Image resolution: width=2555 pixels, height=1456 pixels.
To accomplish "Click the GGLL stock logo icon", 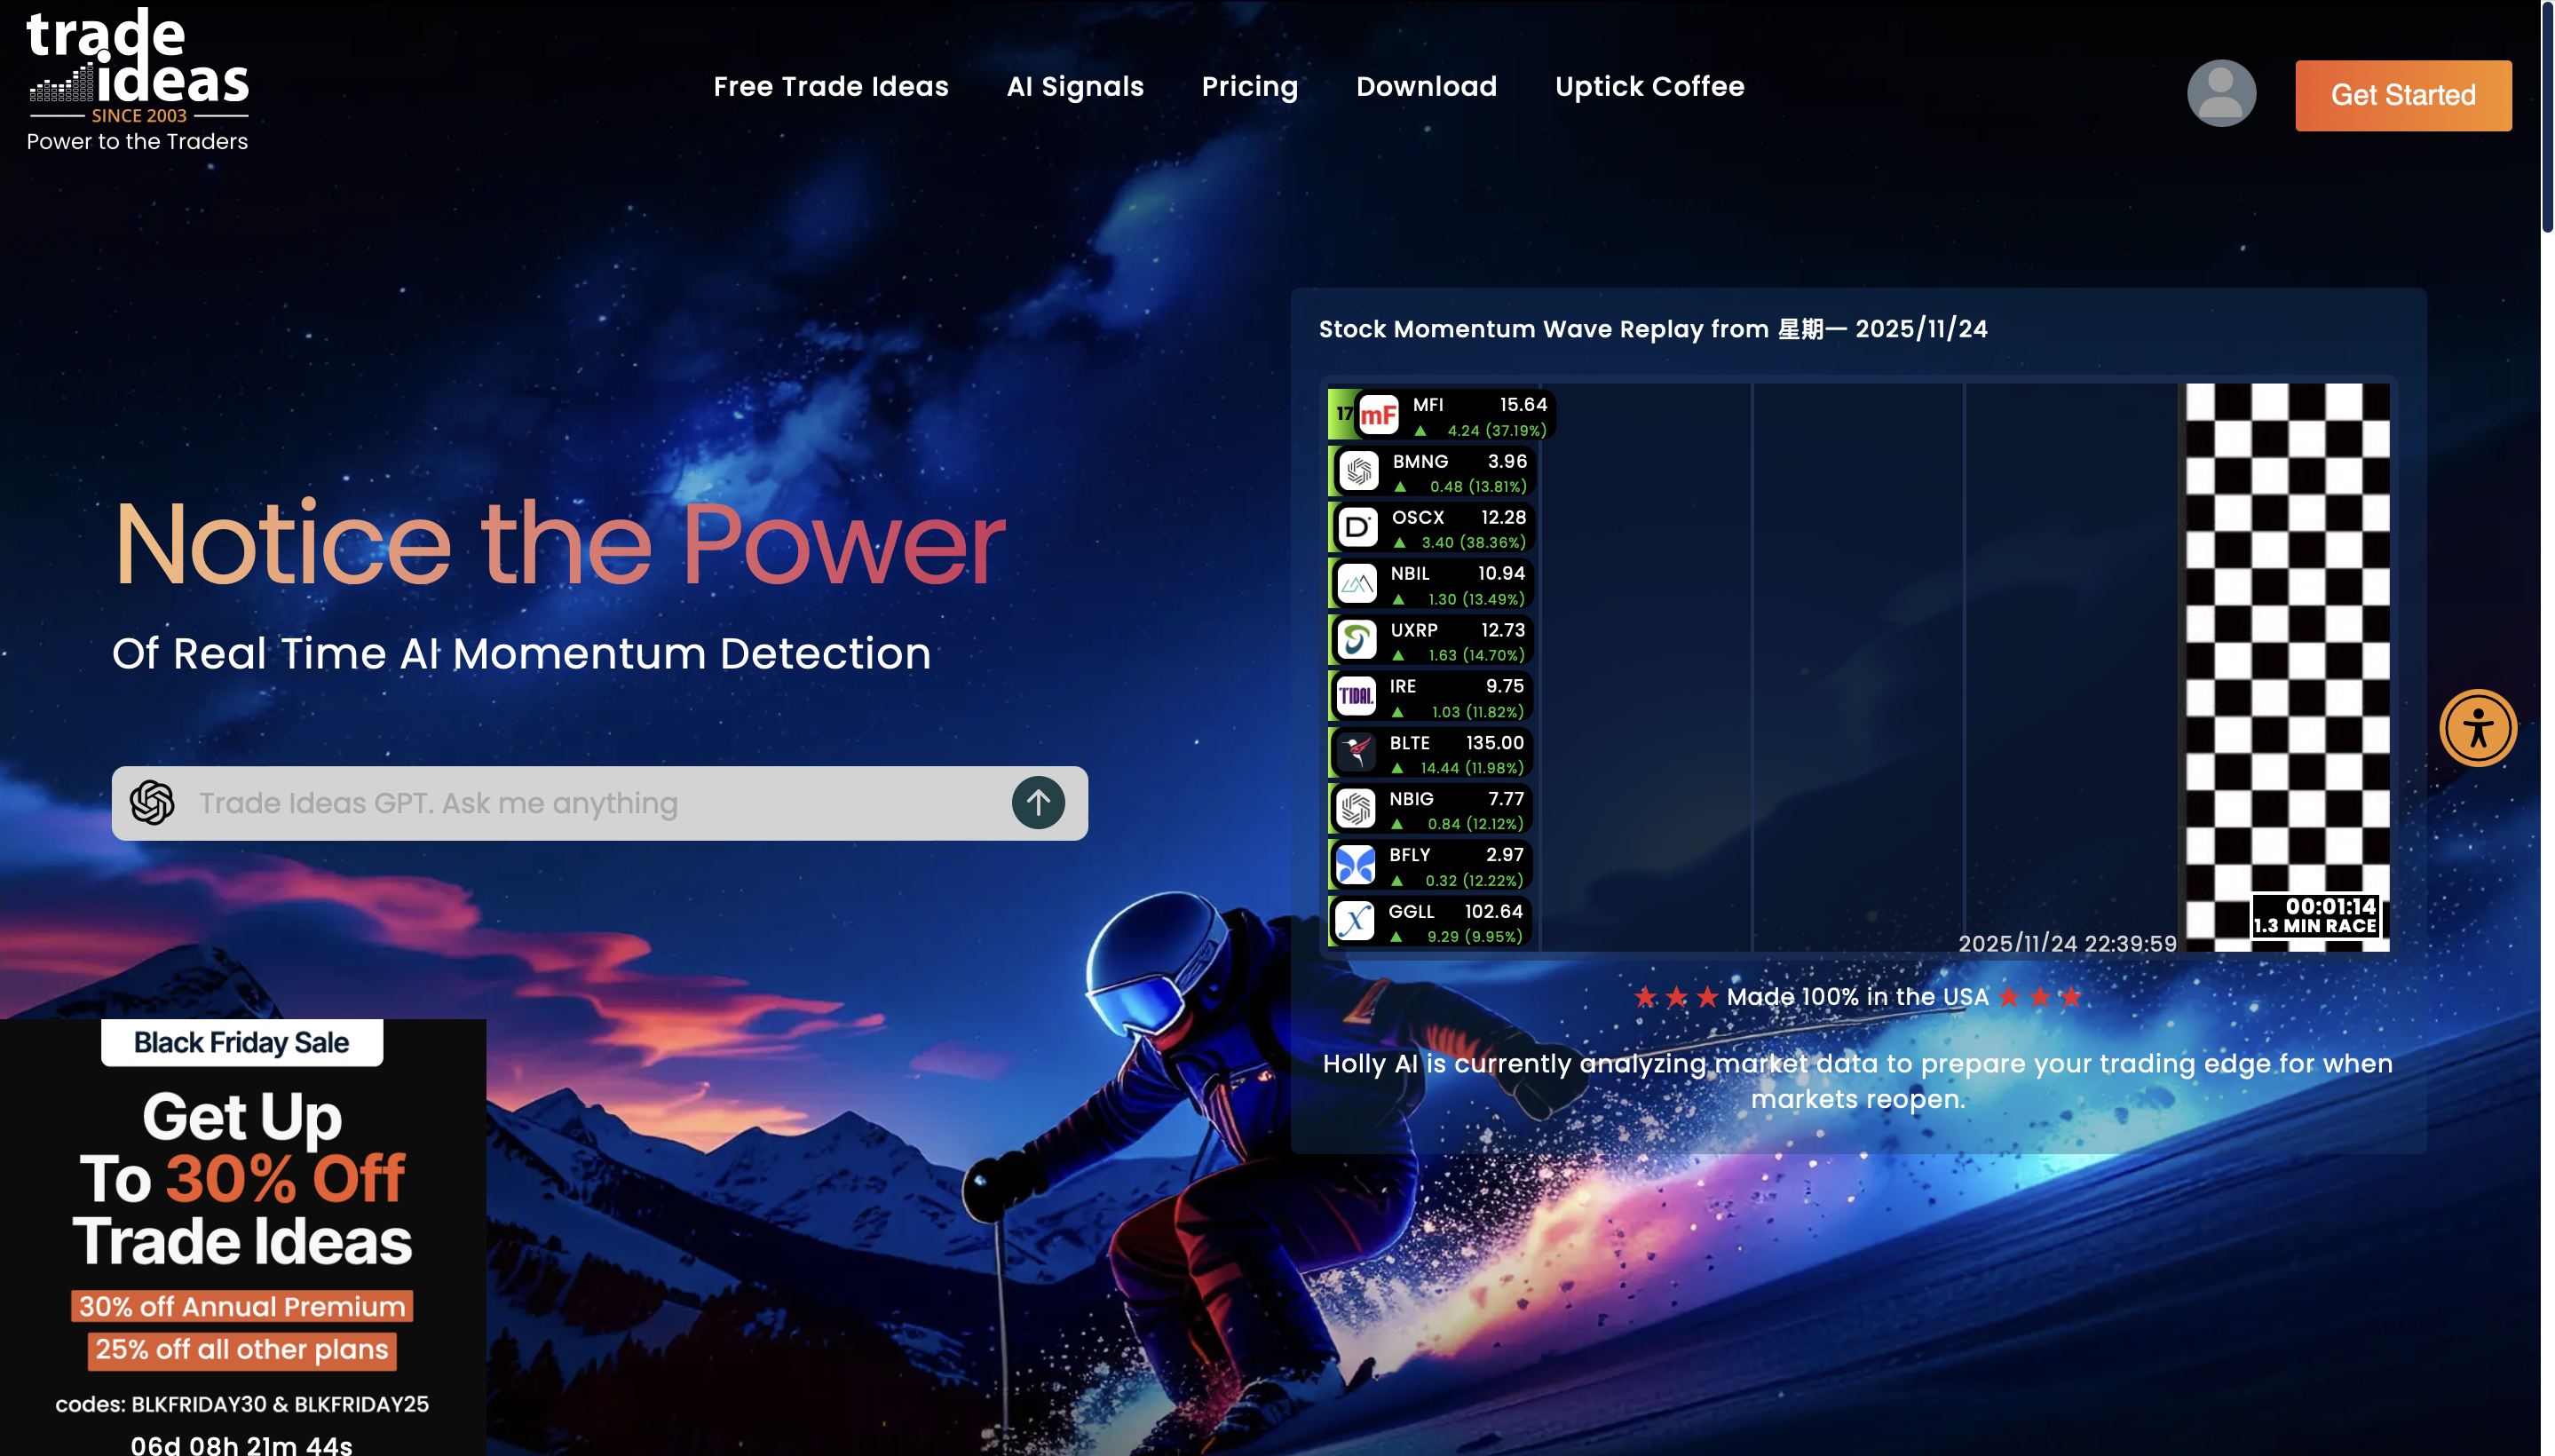I will 1355,921.
